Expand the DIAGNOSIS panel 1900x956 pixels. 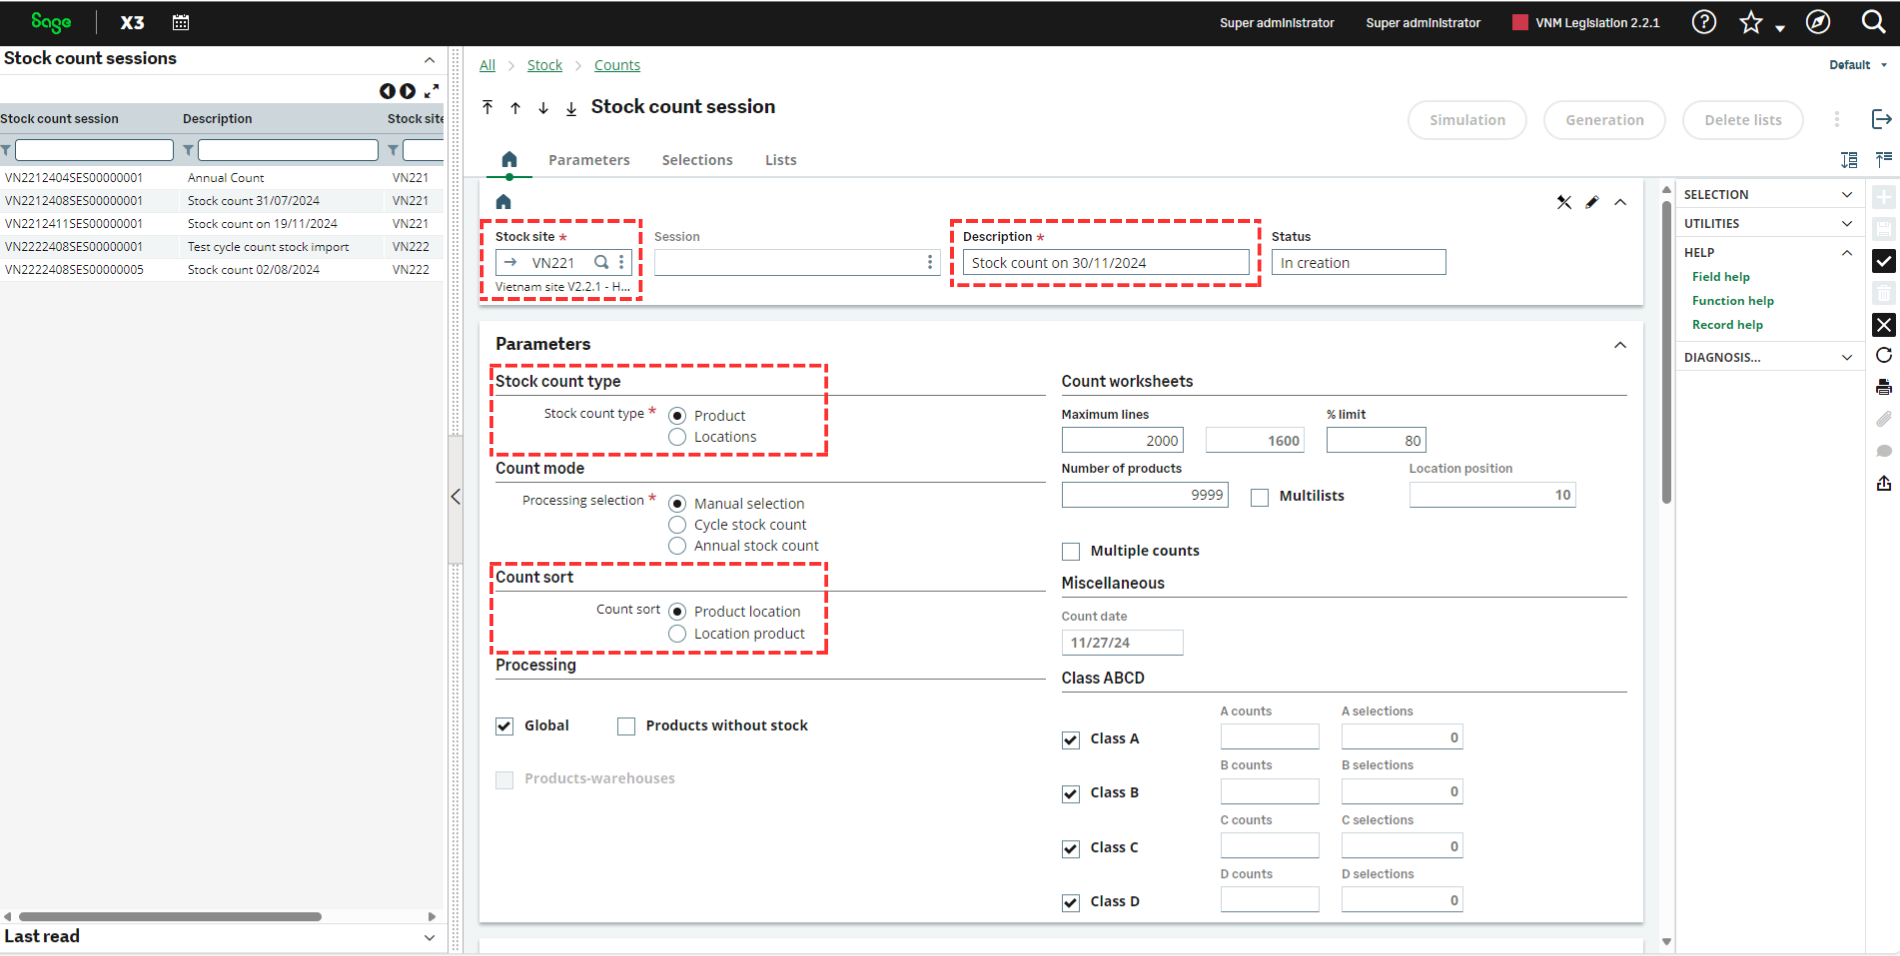(1846, 357)
